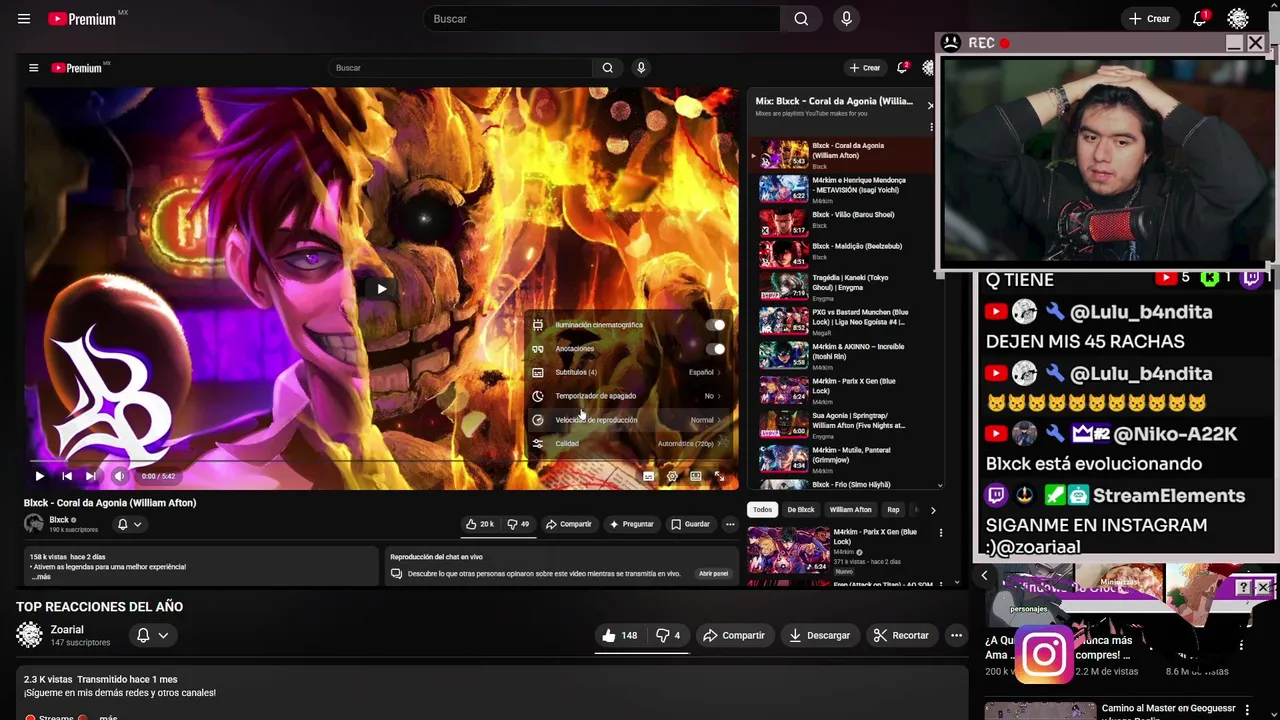
Task: Play video from control bar
Action: (39, 476)
